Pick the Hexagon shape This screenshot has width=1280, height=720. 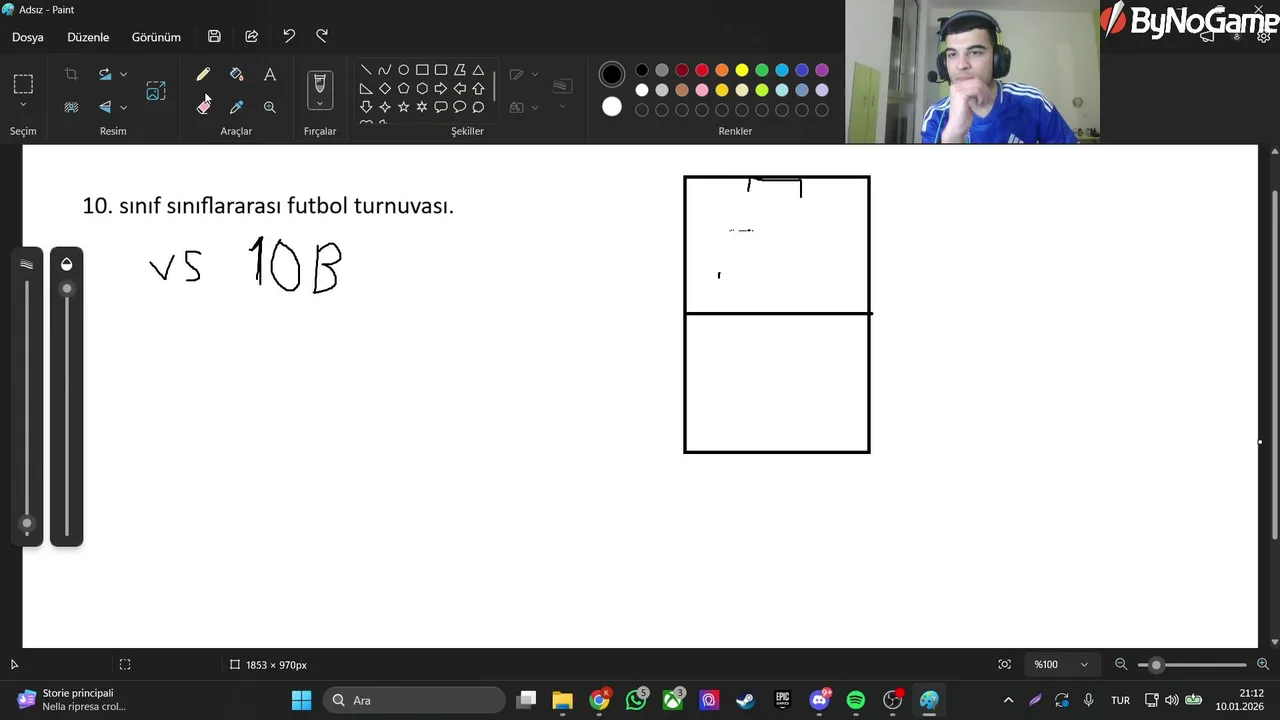pos(422,88)
